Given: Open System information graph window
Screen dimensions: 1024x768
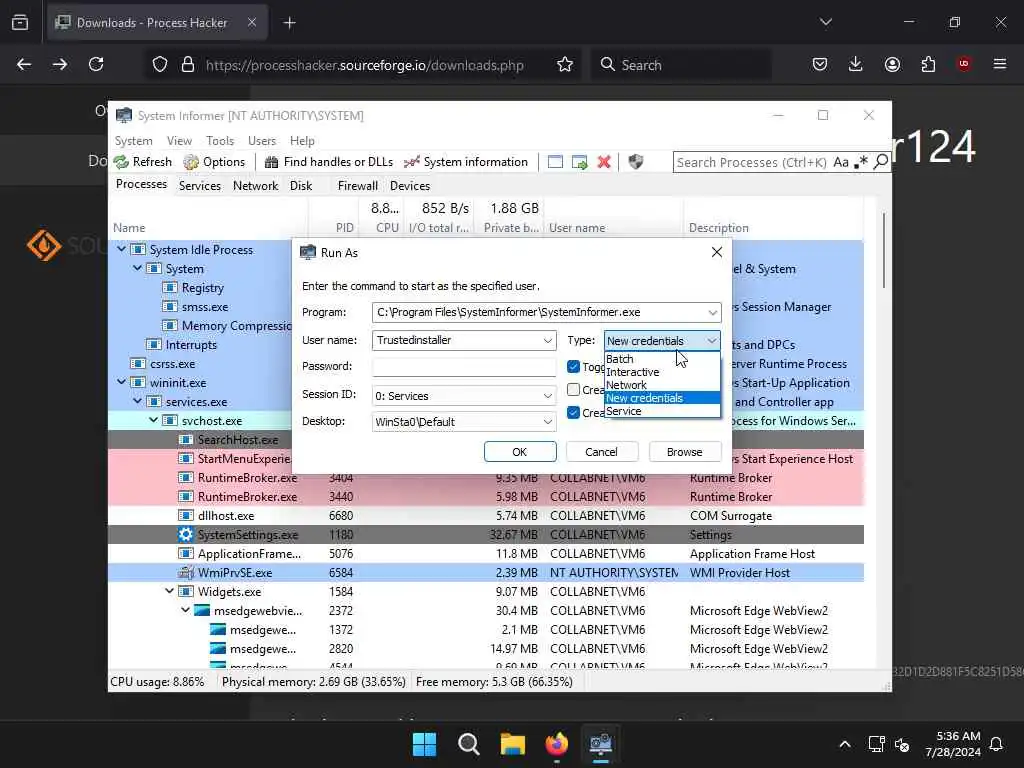Looking at the screenshot, I should 466,162.
